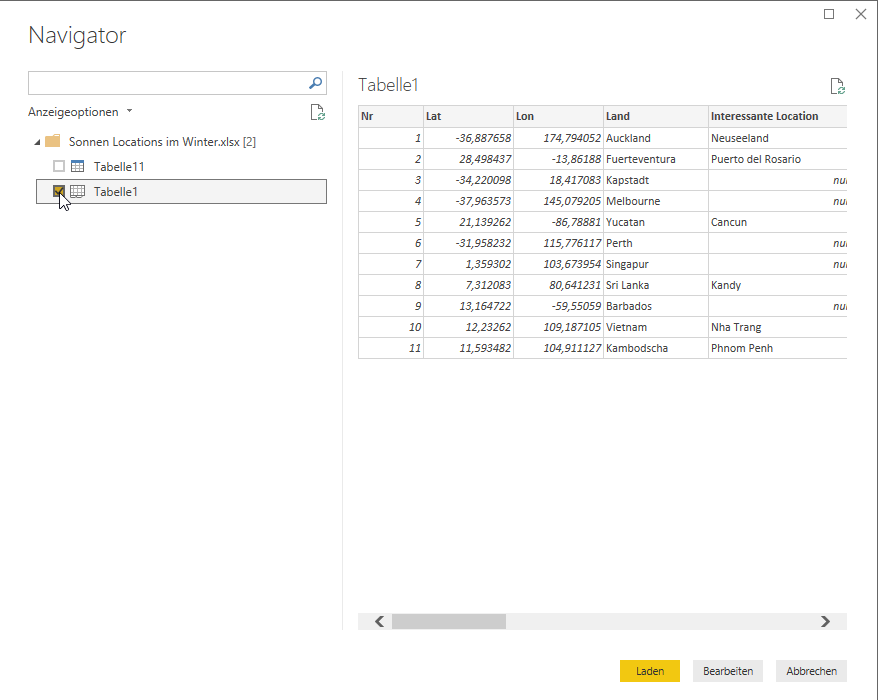This screenshot has width=878, height=700.
Task: Click the scroll left arrow
Action: click(x=379, y=621)
